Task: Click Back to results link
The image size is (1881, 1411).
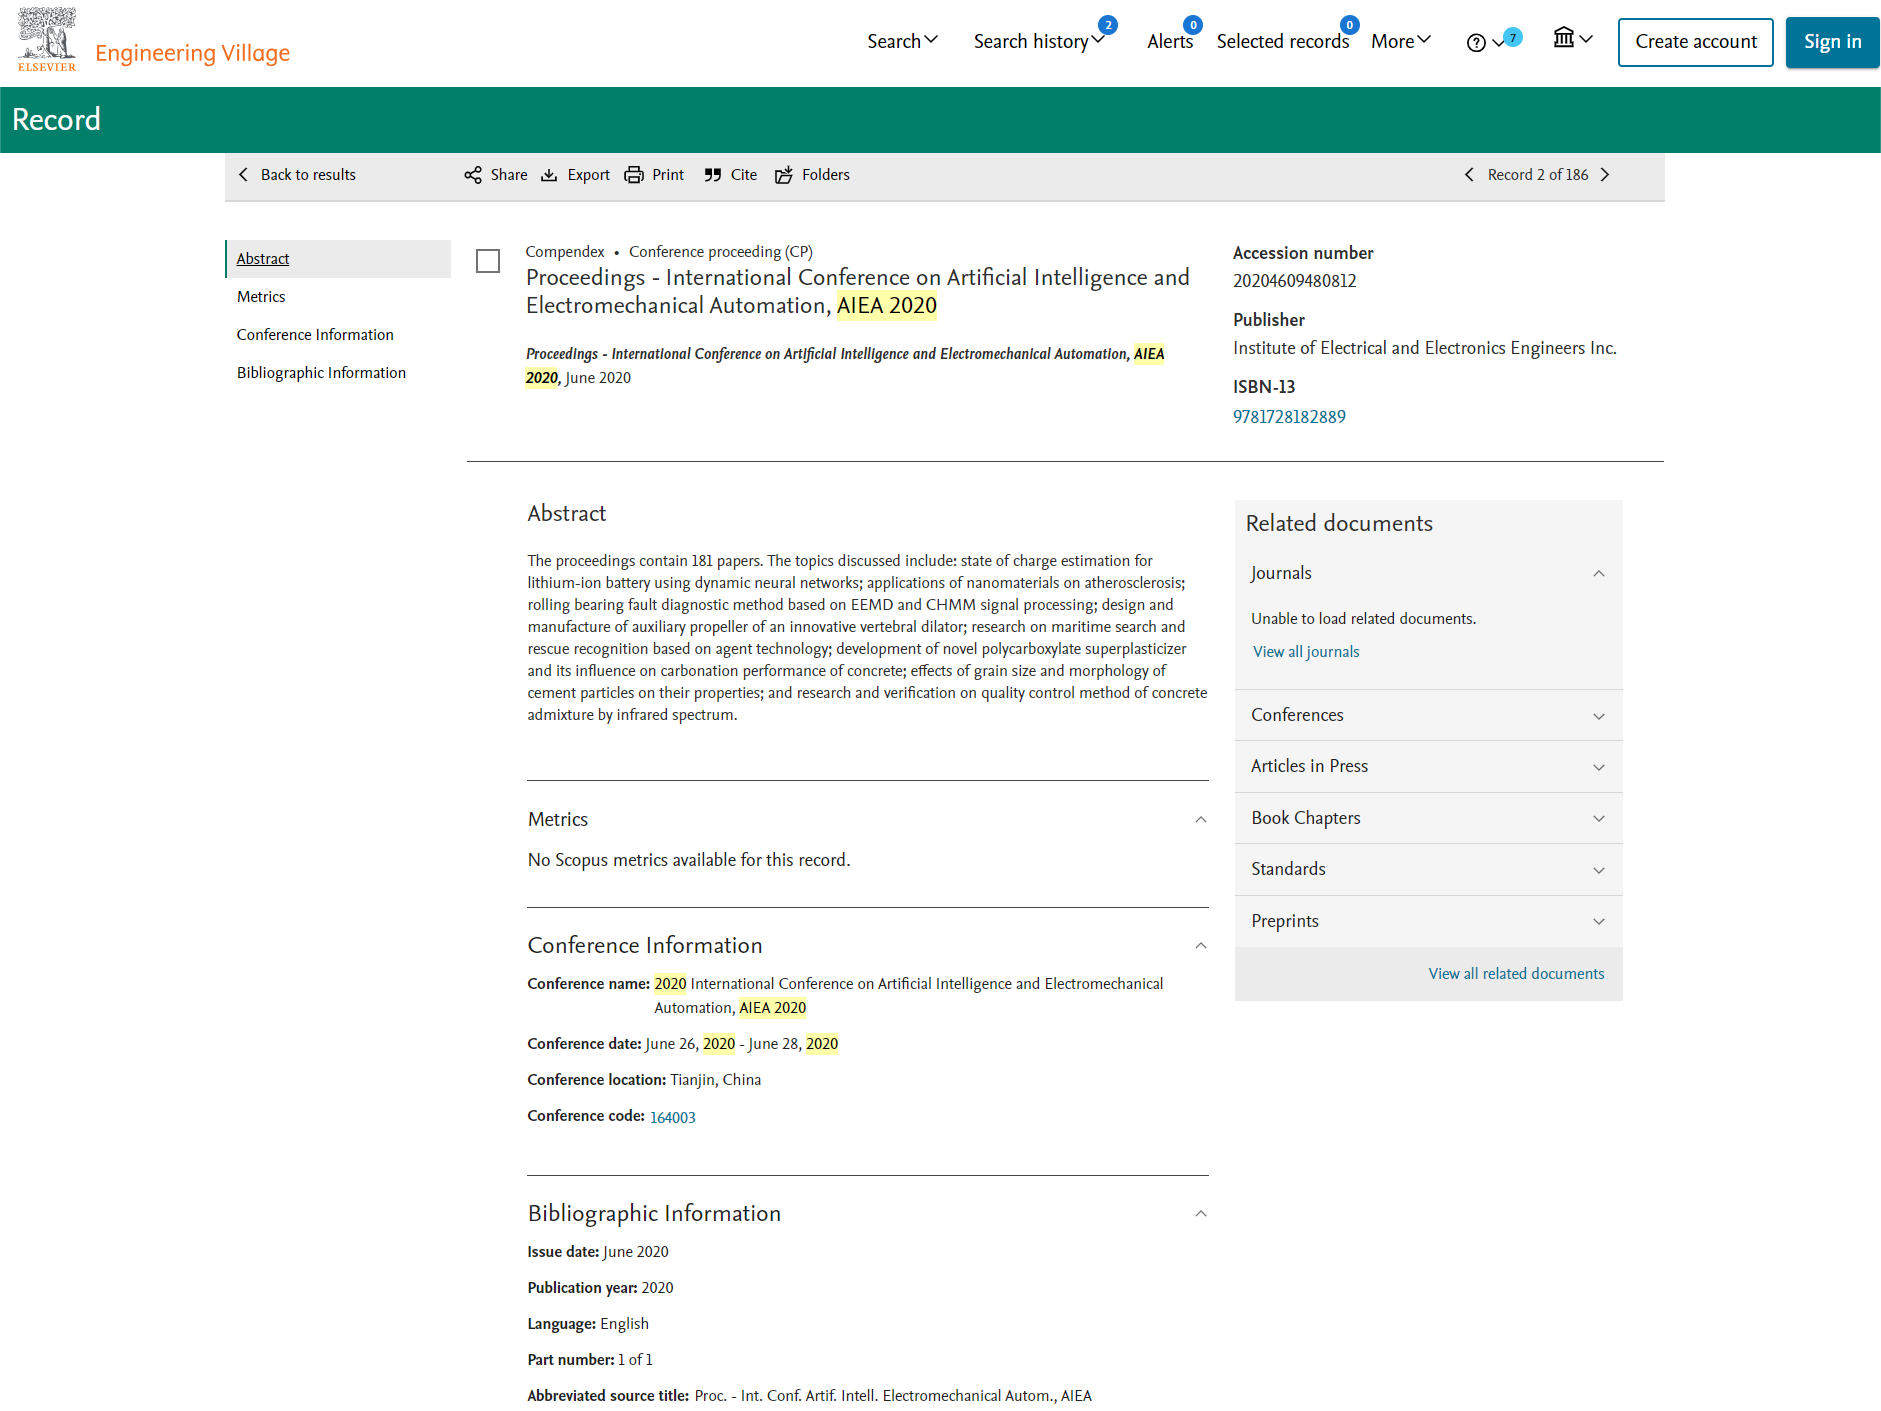Action: pos(308,175)
